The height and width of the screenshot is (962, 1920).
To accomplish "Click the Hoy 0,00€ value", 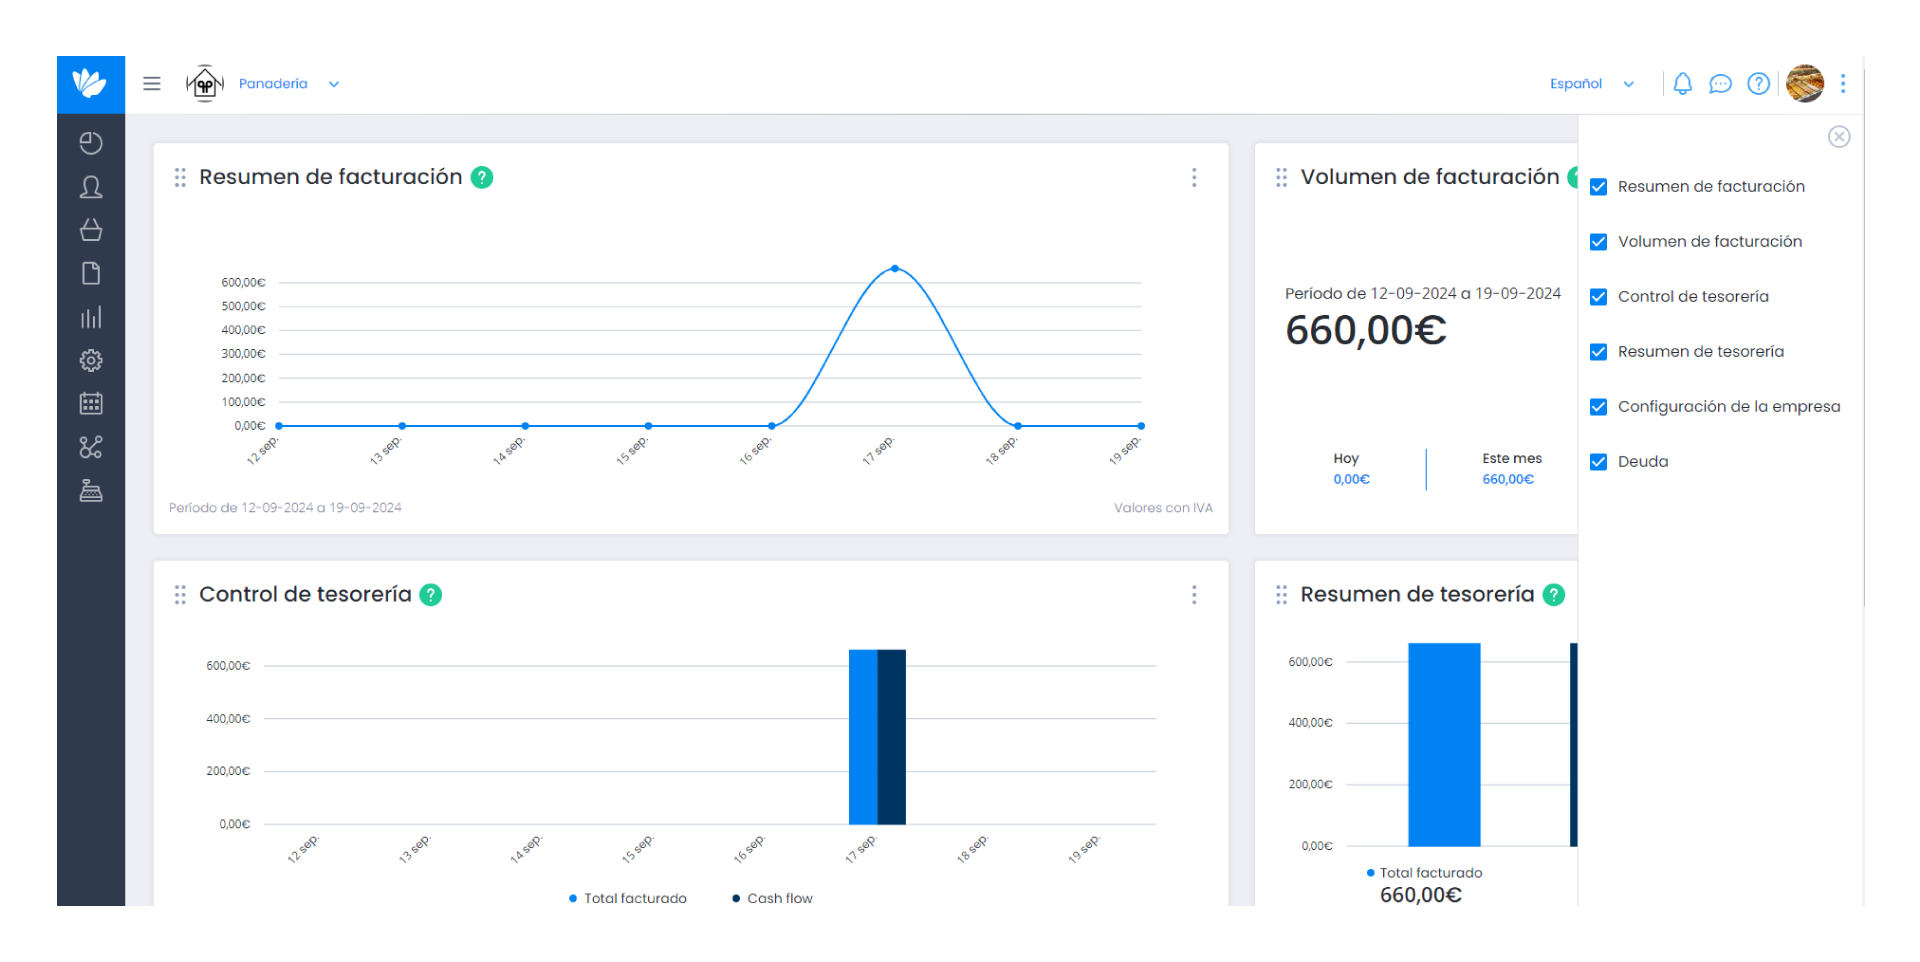I will pos(1351,479).
